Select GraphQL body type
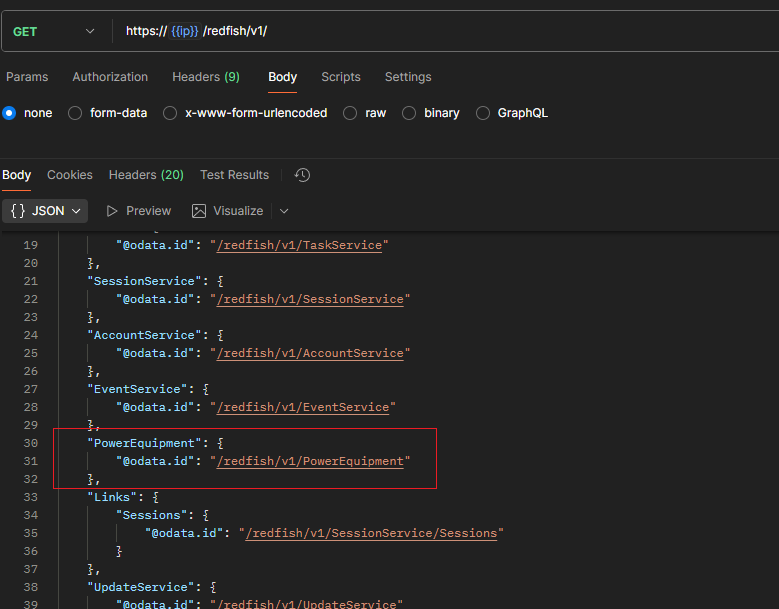779x609 pixels. point(483,113)
